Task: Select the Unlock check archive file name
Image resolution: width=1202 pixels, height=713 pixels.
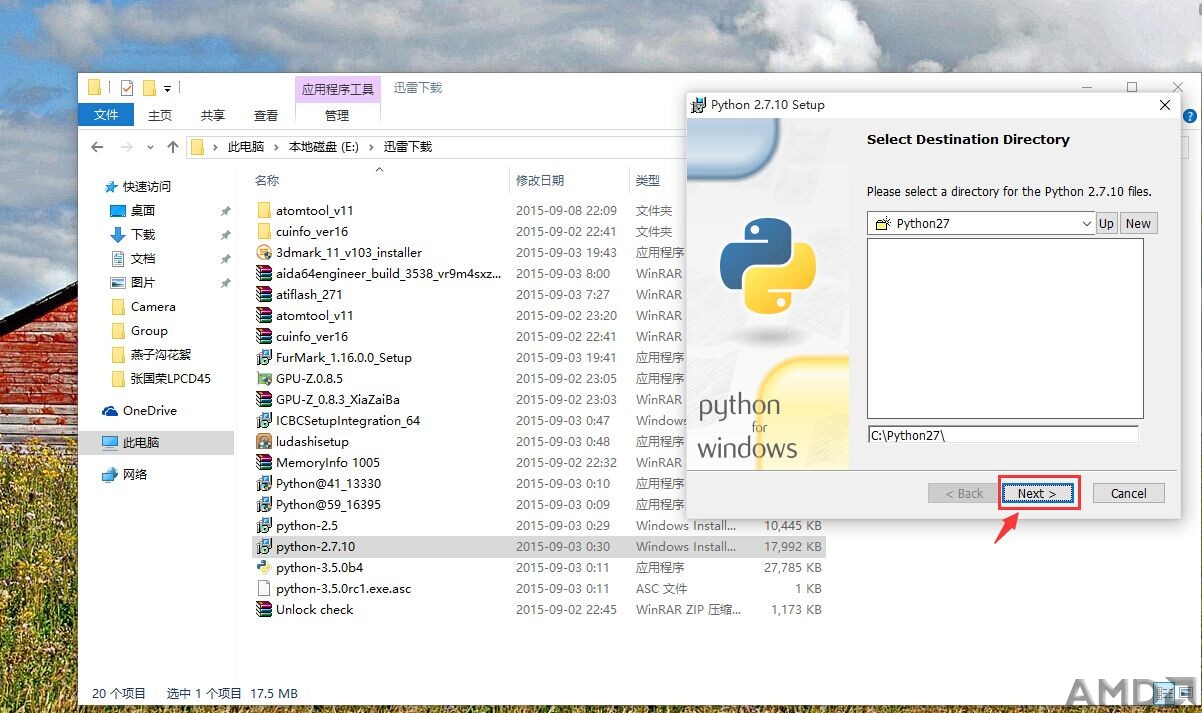Action: pyautogui.click(x=314, y=610)
